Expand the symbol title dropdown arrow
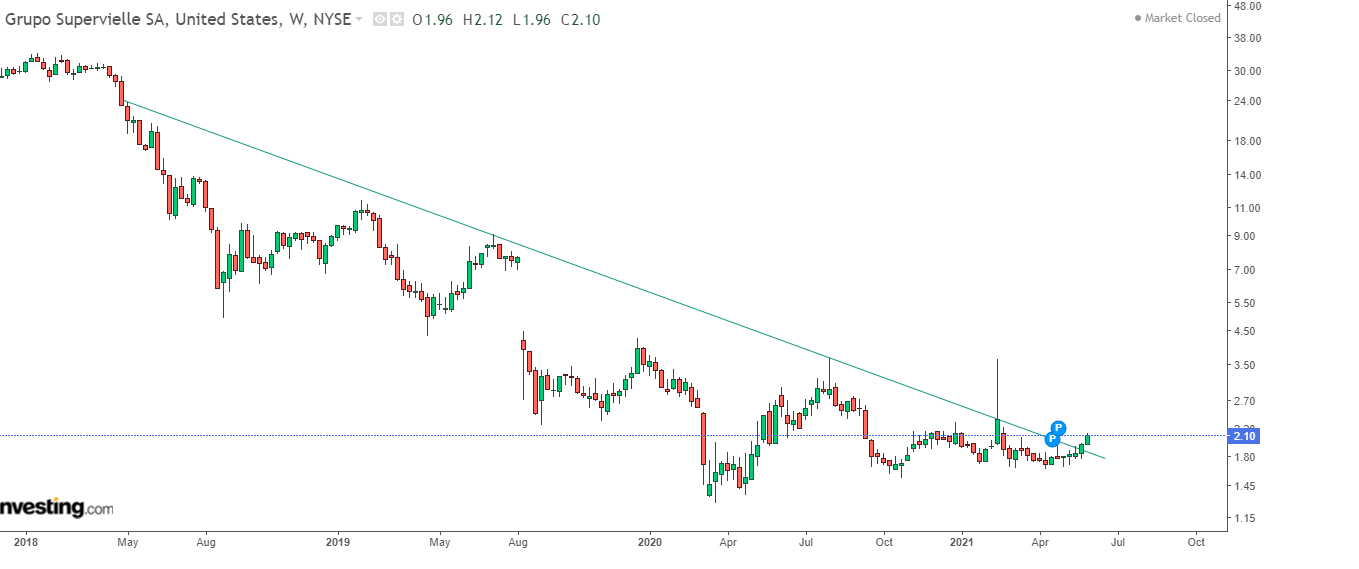This screenshot has height=569, width=1359. pyautogui.click(x=359, y=20)
